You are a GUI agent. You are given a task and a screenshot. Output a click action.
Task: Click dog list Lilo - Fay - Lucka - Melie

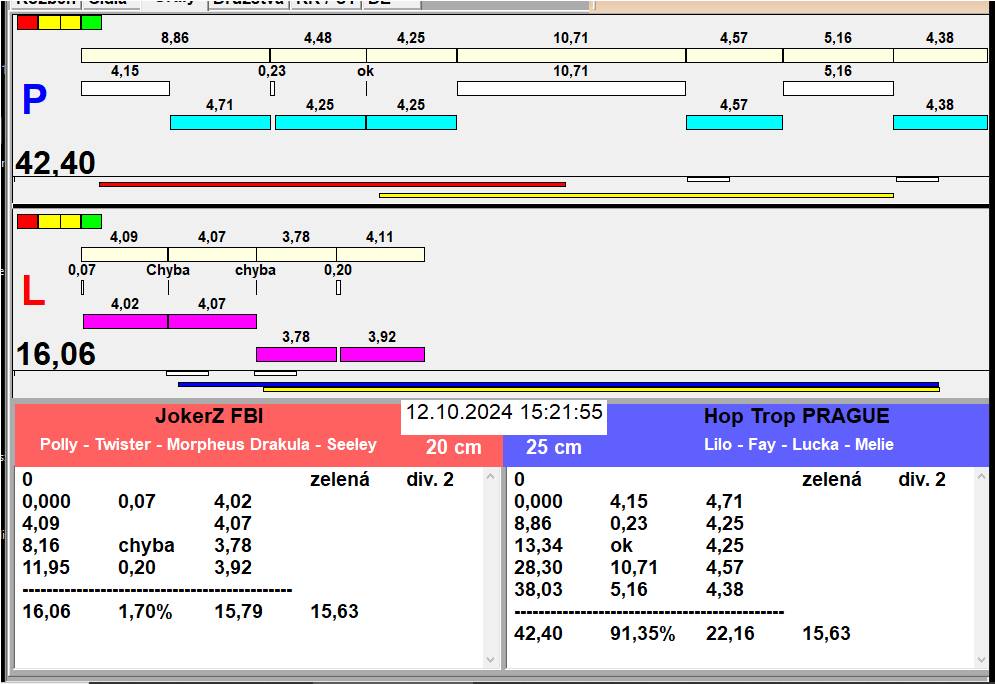[x=798, y=444]
